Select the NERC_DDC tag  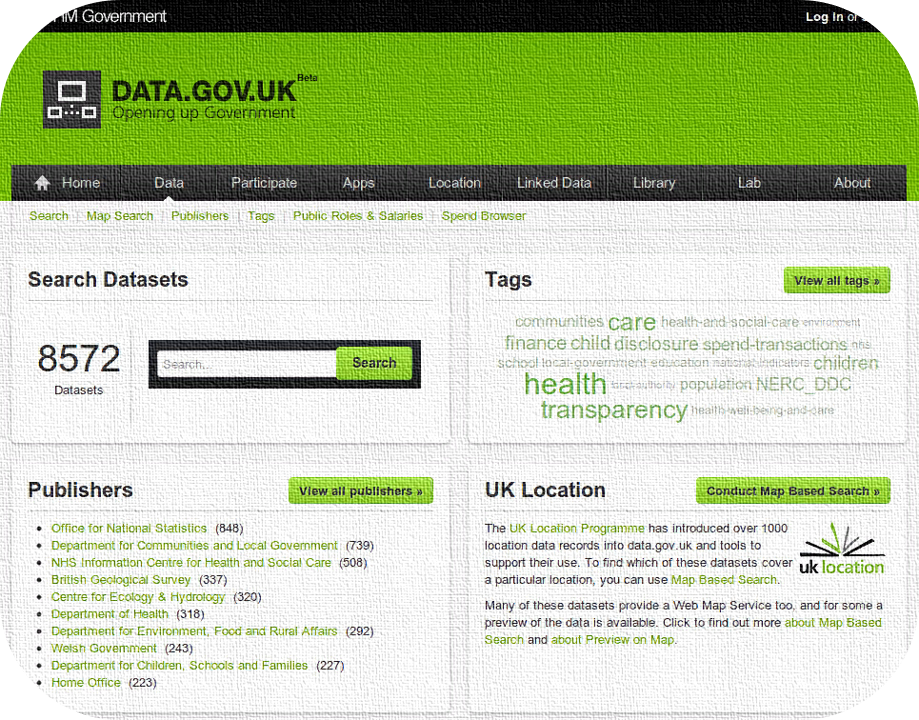(804, 384)
